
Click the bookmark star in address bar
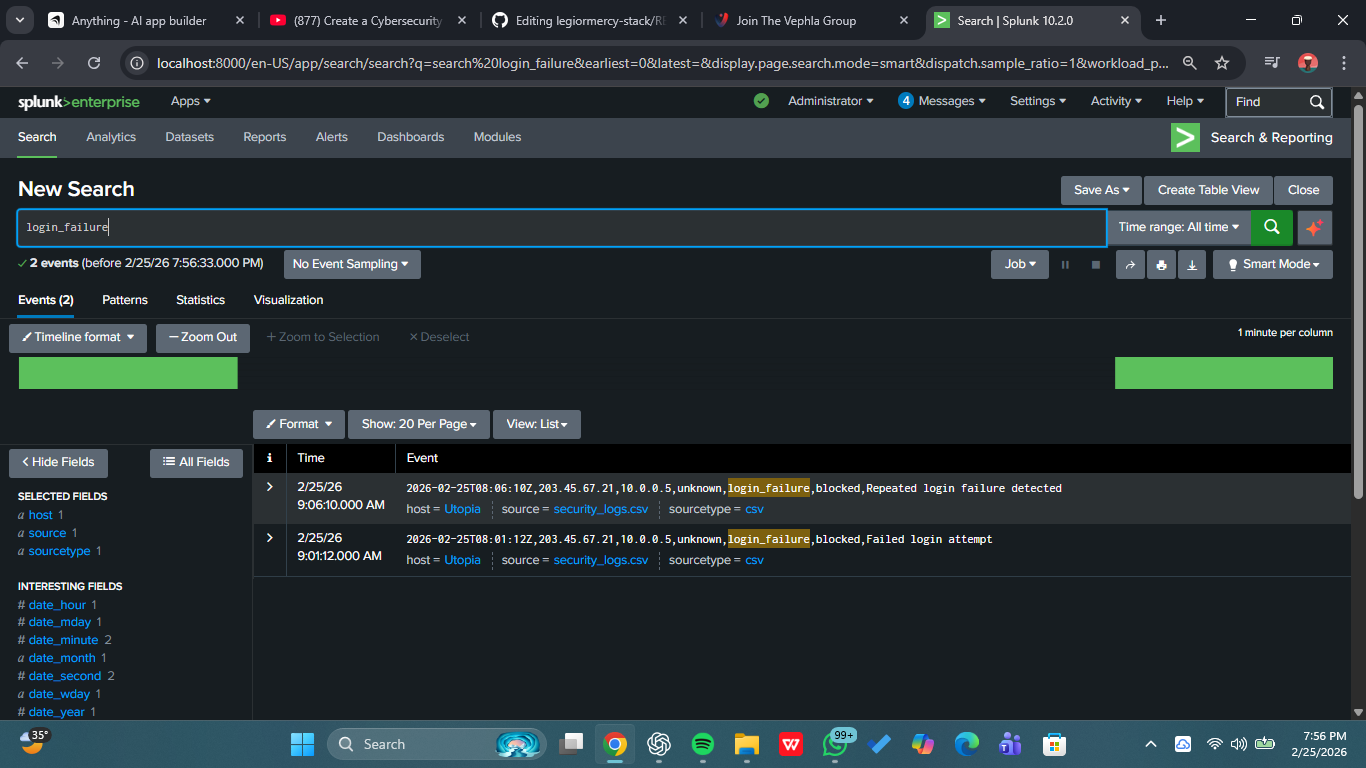[1222, 63]
